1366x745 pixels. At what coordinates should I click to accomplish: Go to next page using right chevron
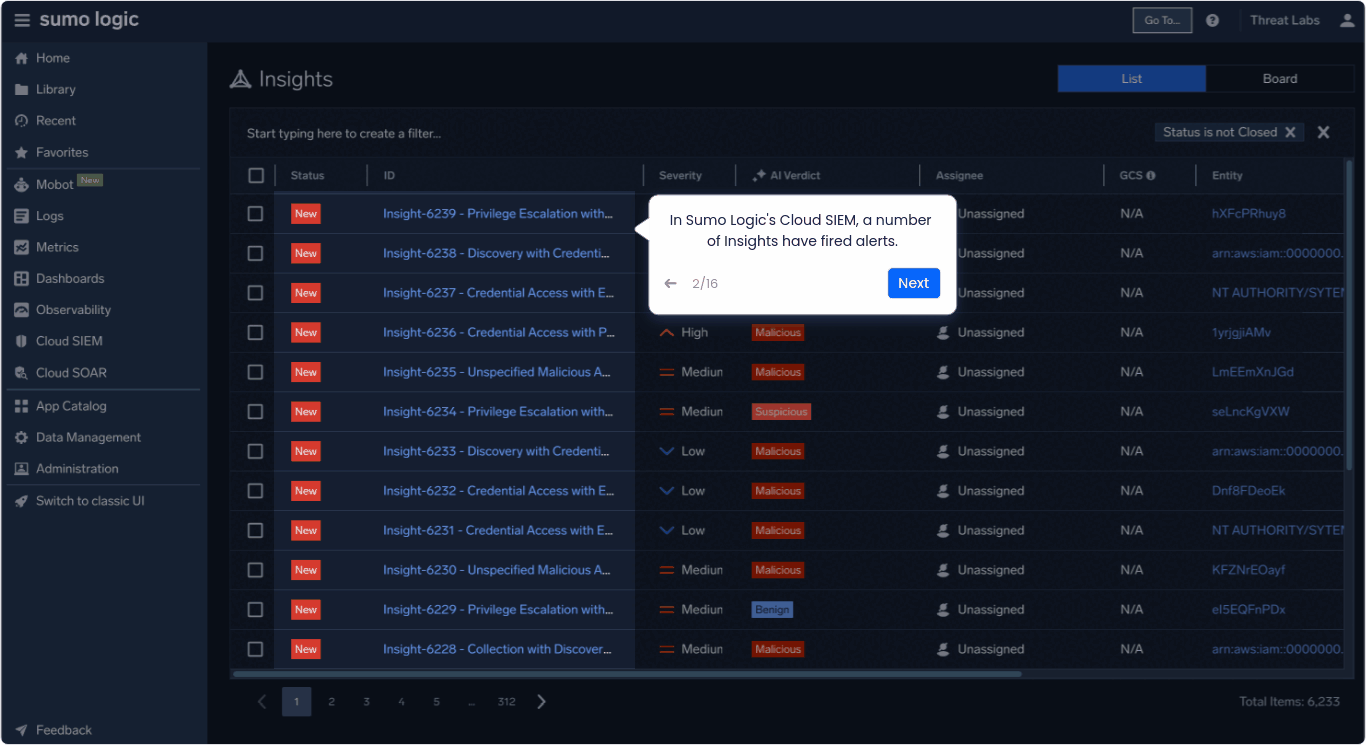pos(542,702)
